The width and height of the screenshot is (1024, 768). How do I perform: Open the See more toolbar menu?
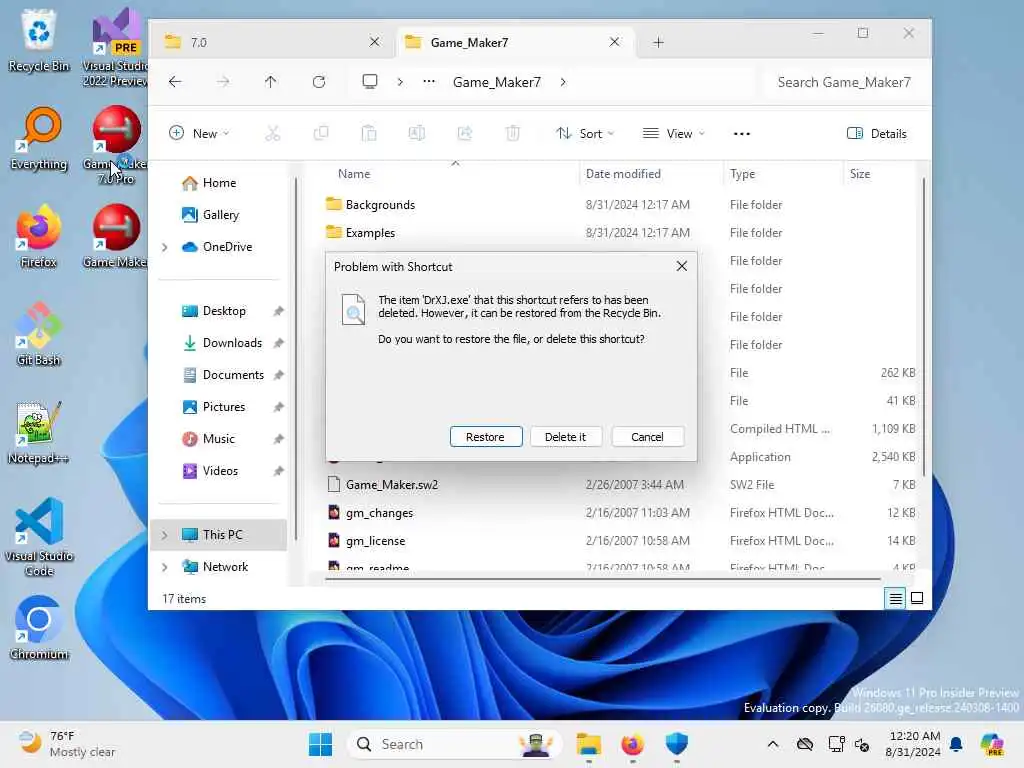(741, 134)
